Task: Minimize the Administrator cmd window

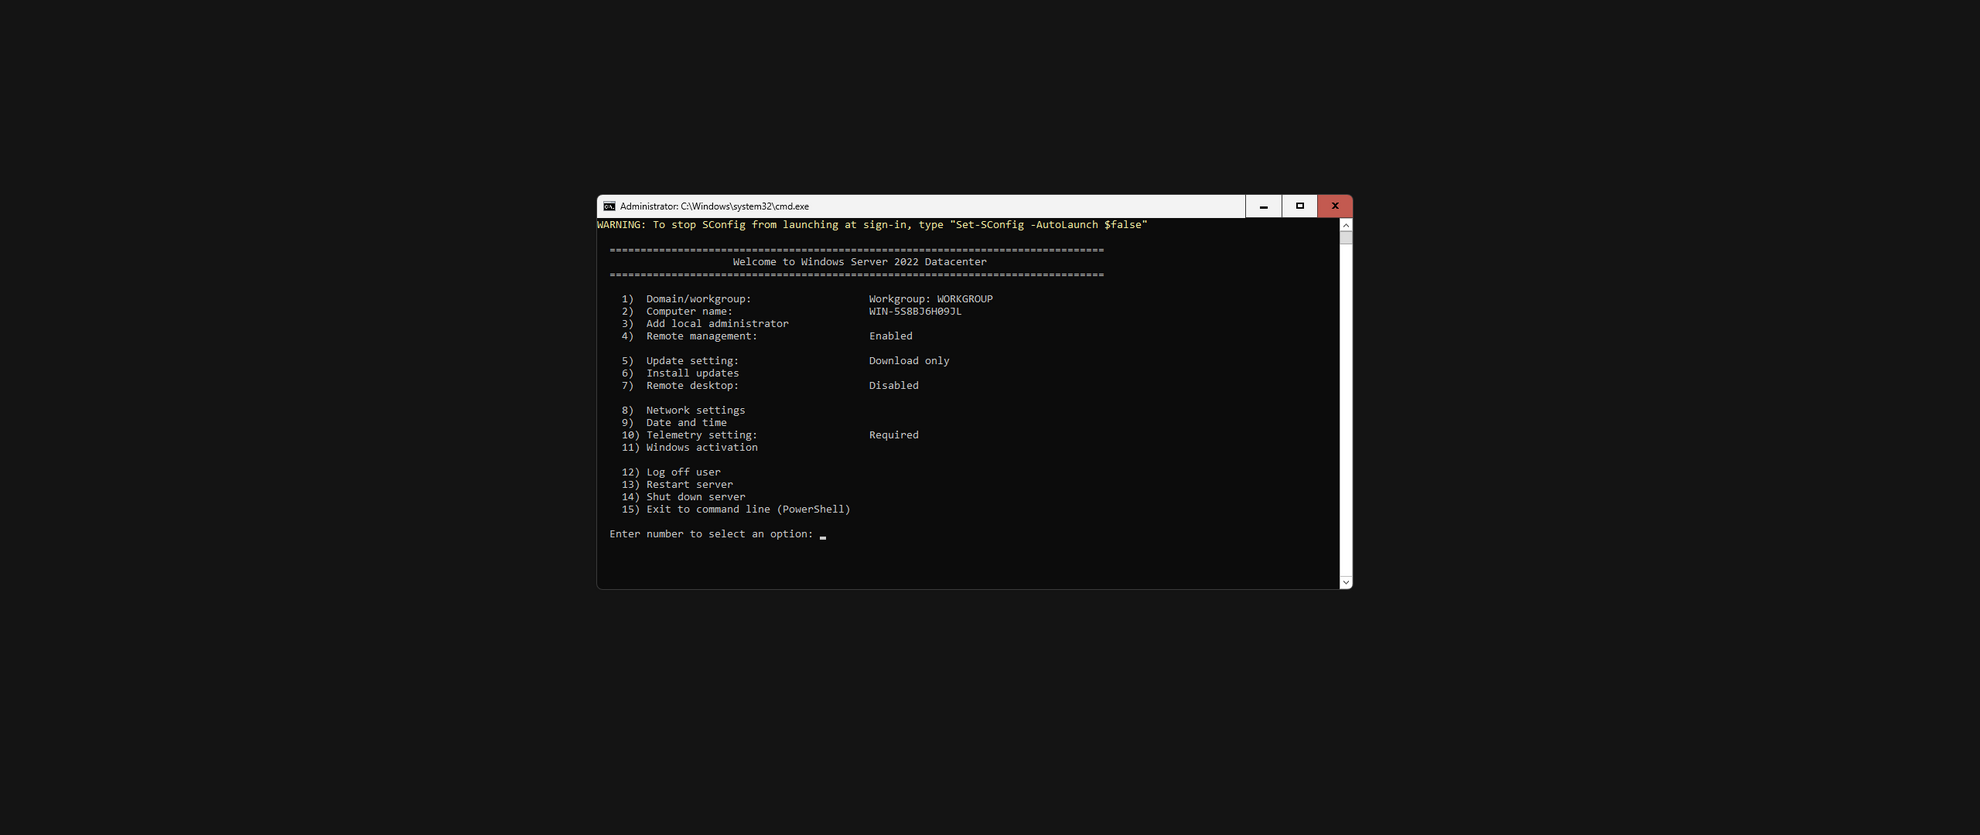Action: coord(1264,206)
